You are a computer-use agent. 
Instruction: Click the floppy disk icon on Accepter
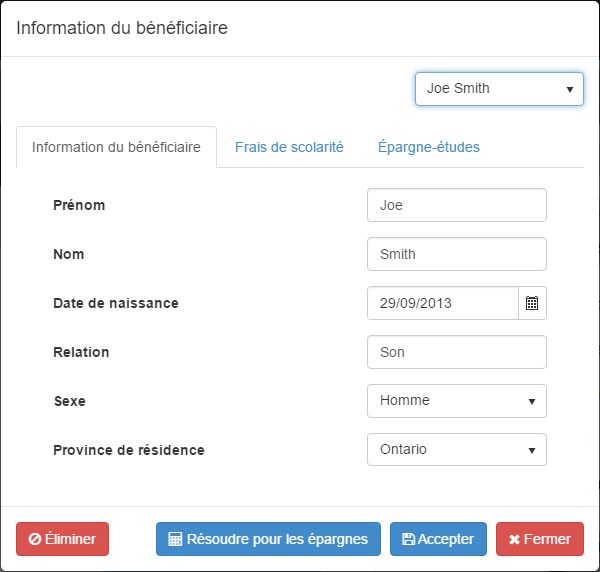click(408, 539)
